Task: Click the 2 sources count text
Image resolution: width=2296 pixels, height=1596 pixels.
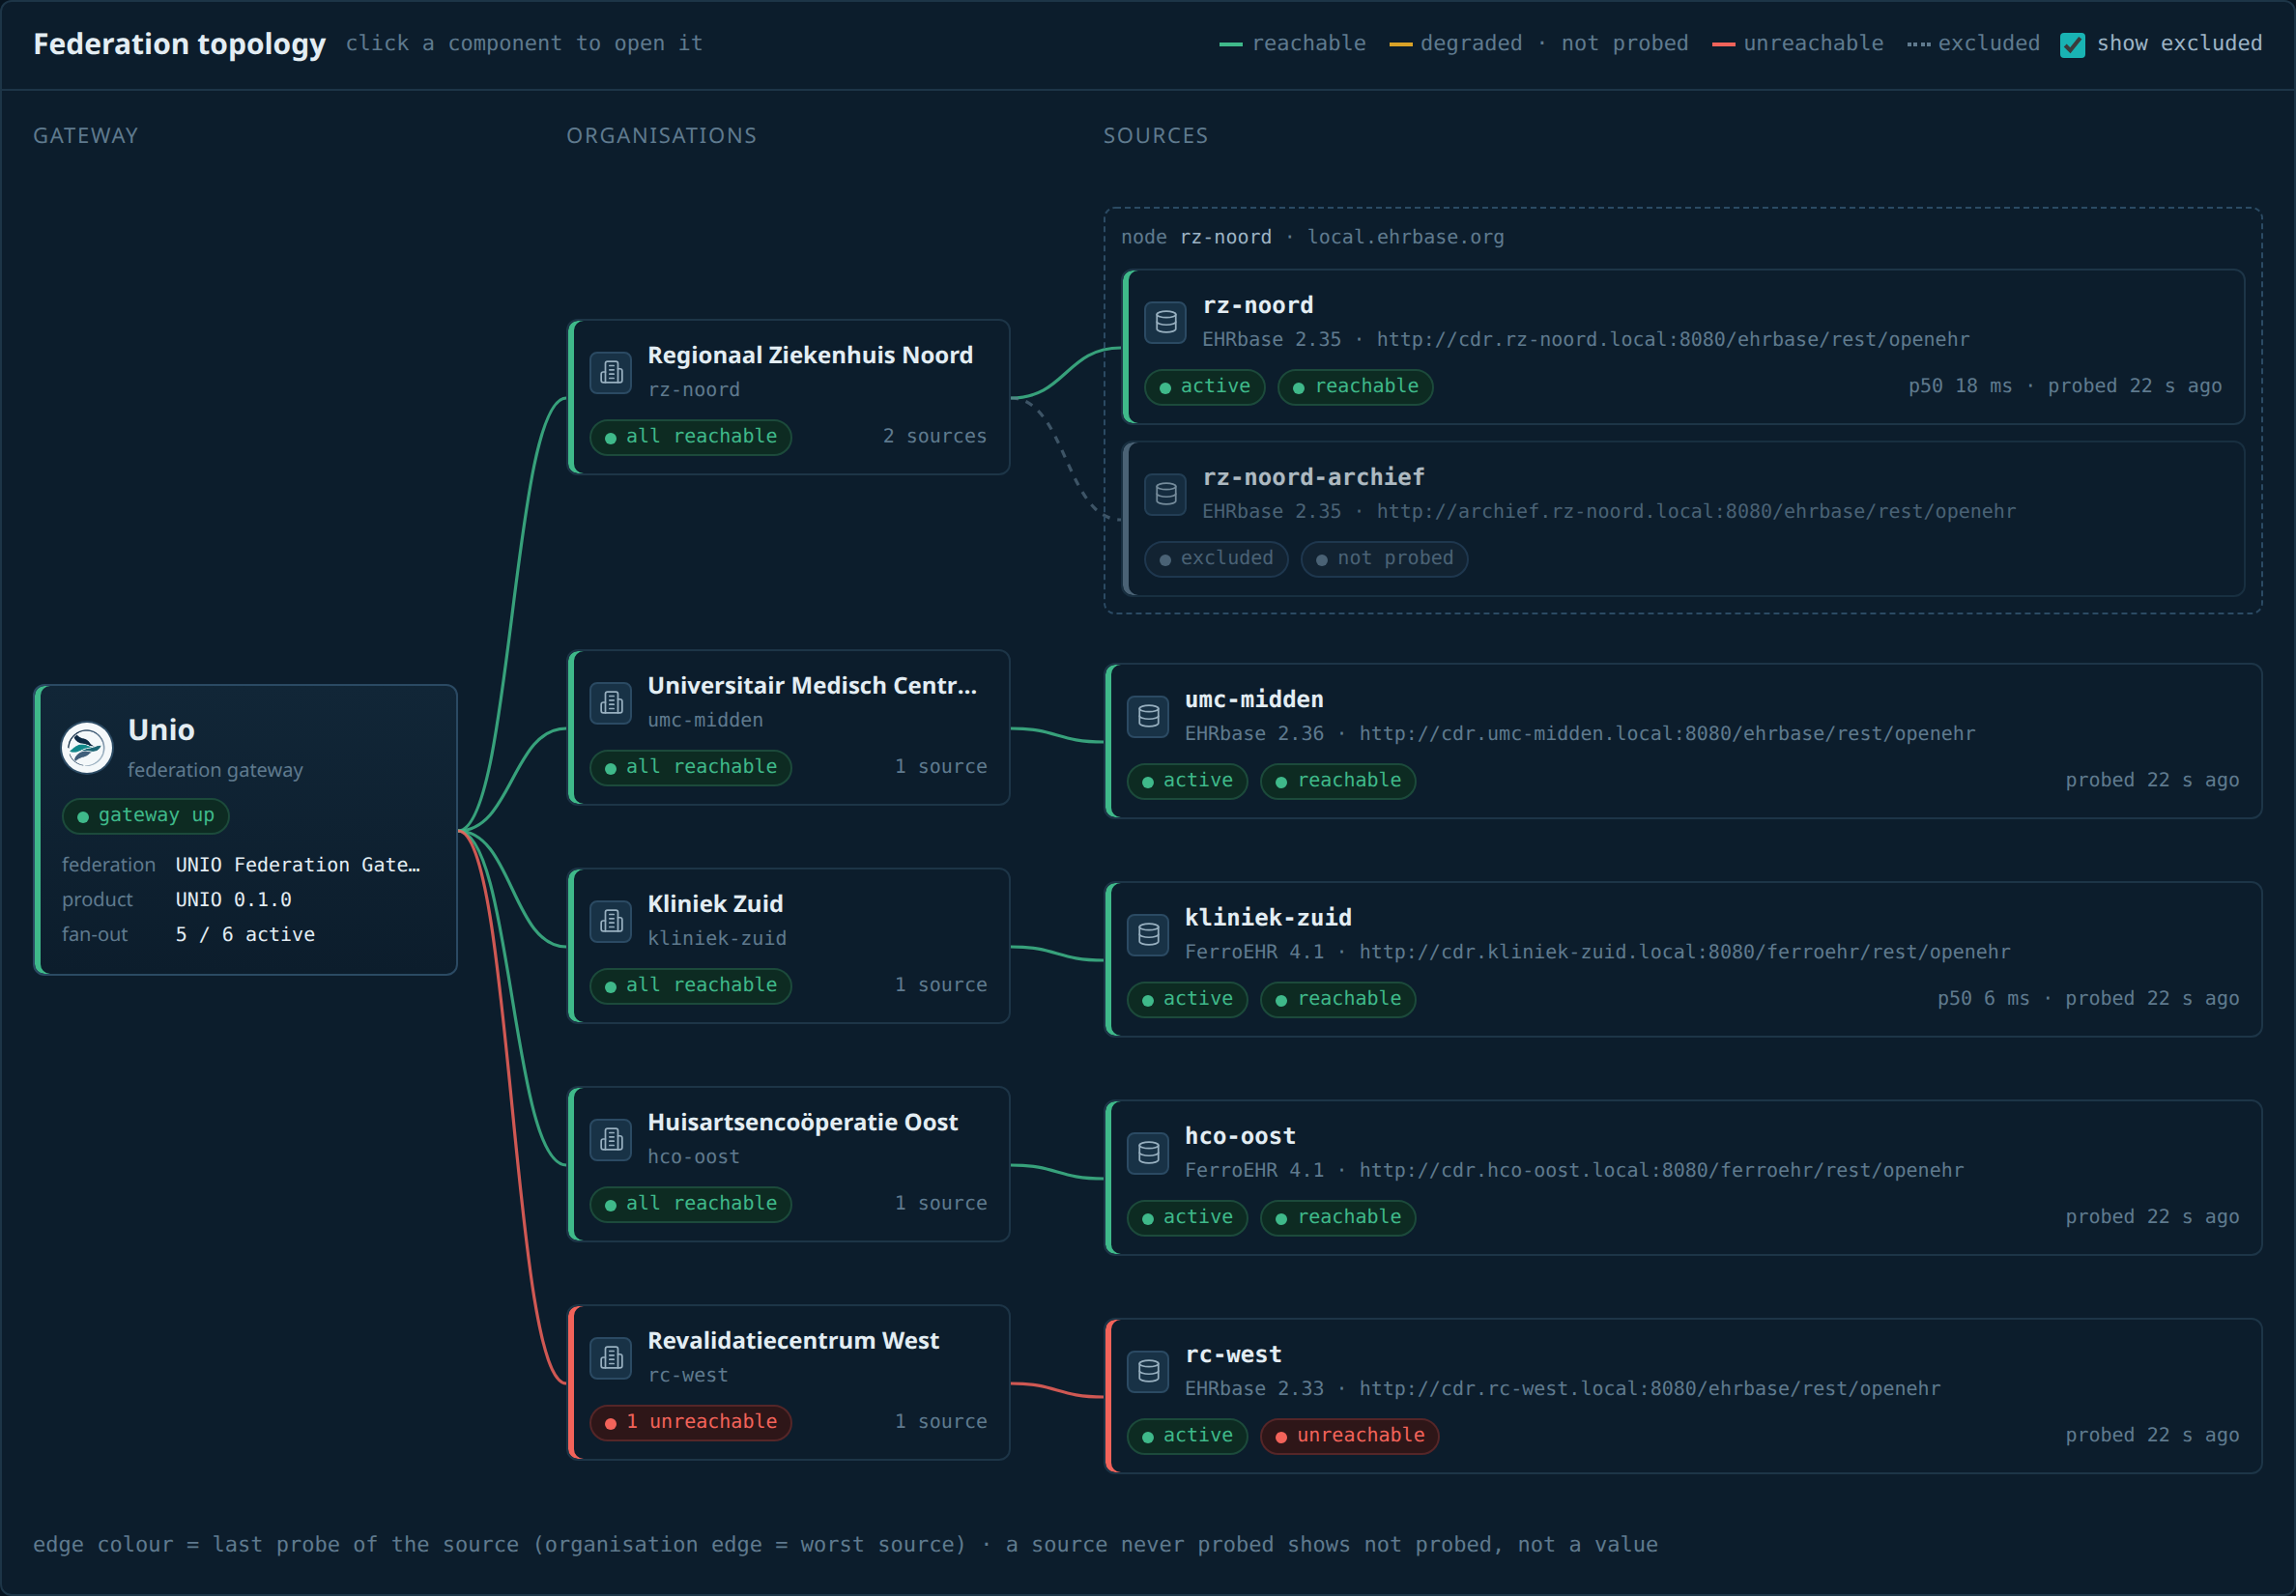Action: [x=934, y=436]
